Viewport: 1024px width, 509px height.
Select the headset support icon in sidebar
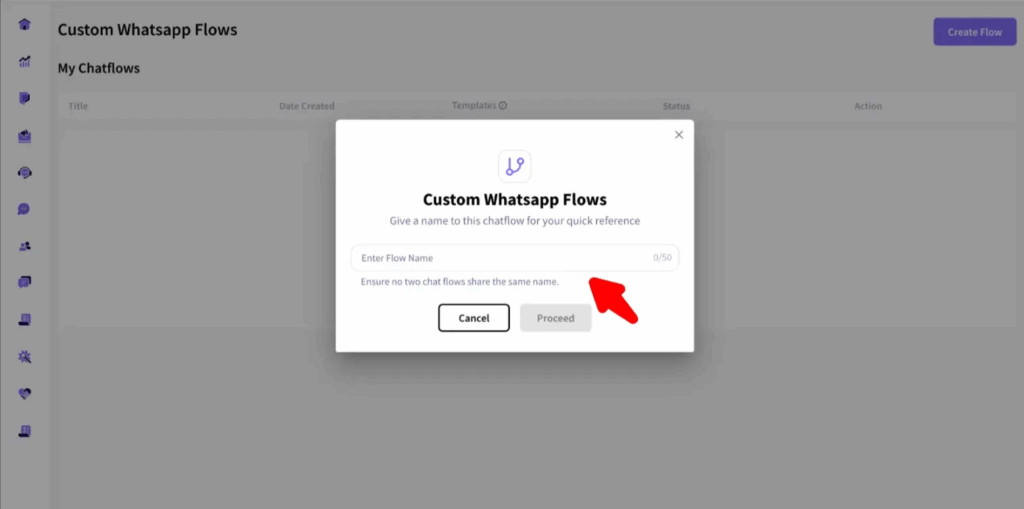click(25, 173)
